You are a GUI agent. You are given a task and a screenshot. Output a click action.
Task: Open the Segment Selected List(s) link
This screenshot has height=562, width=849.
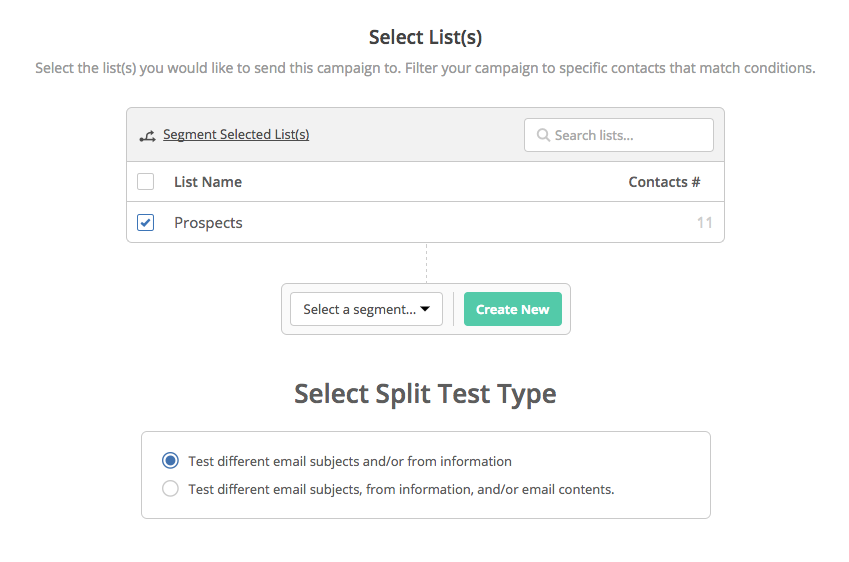[236, 135]
